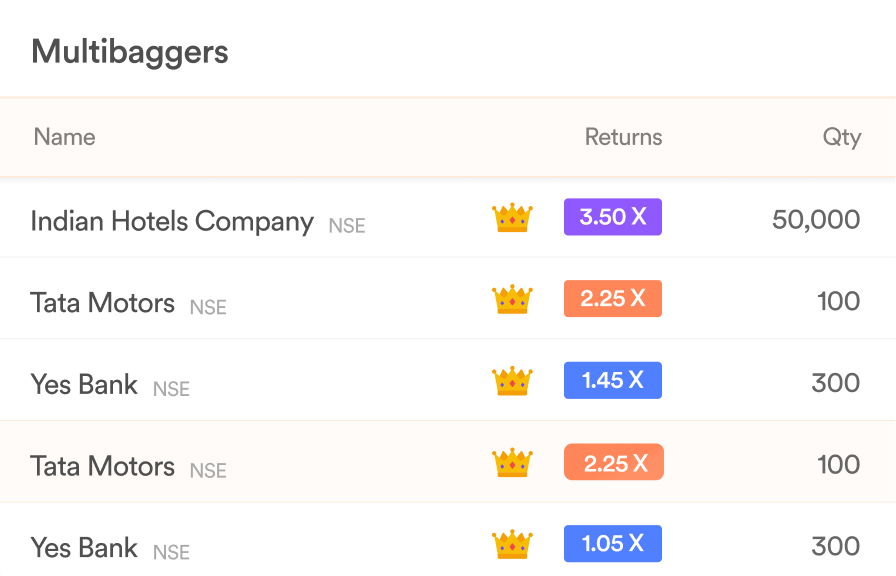This screenshot has height=576, width=896.
Task: Select the crown icon next to the 1.05 X badge
Action: click(512, 544)
